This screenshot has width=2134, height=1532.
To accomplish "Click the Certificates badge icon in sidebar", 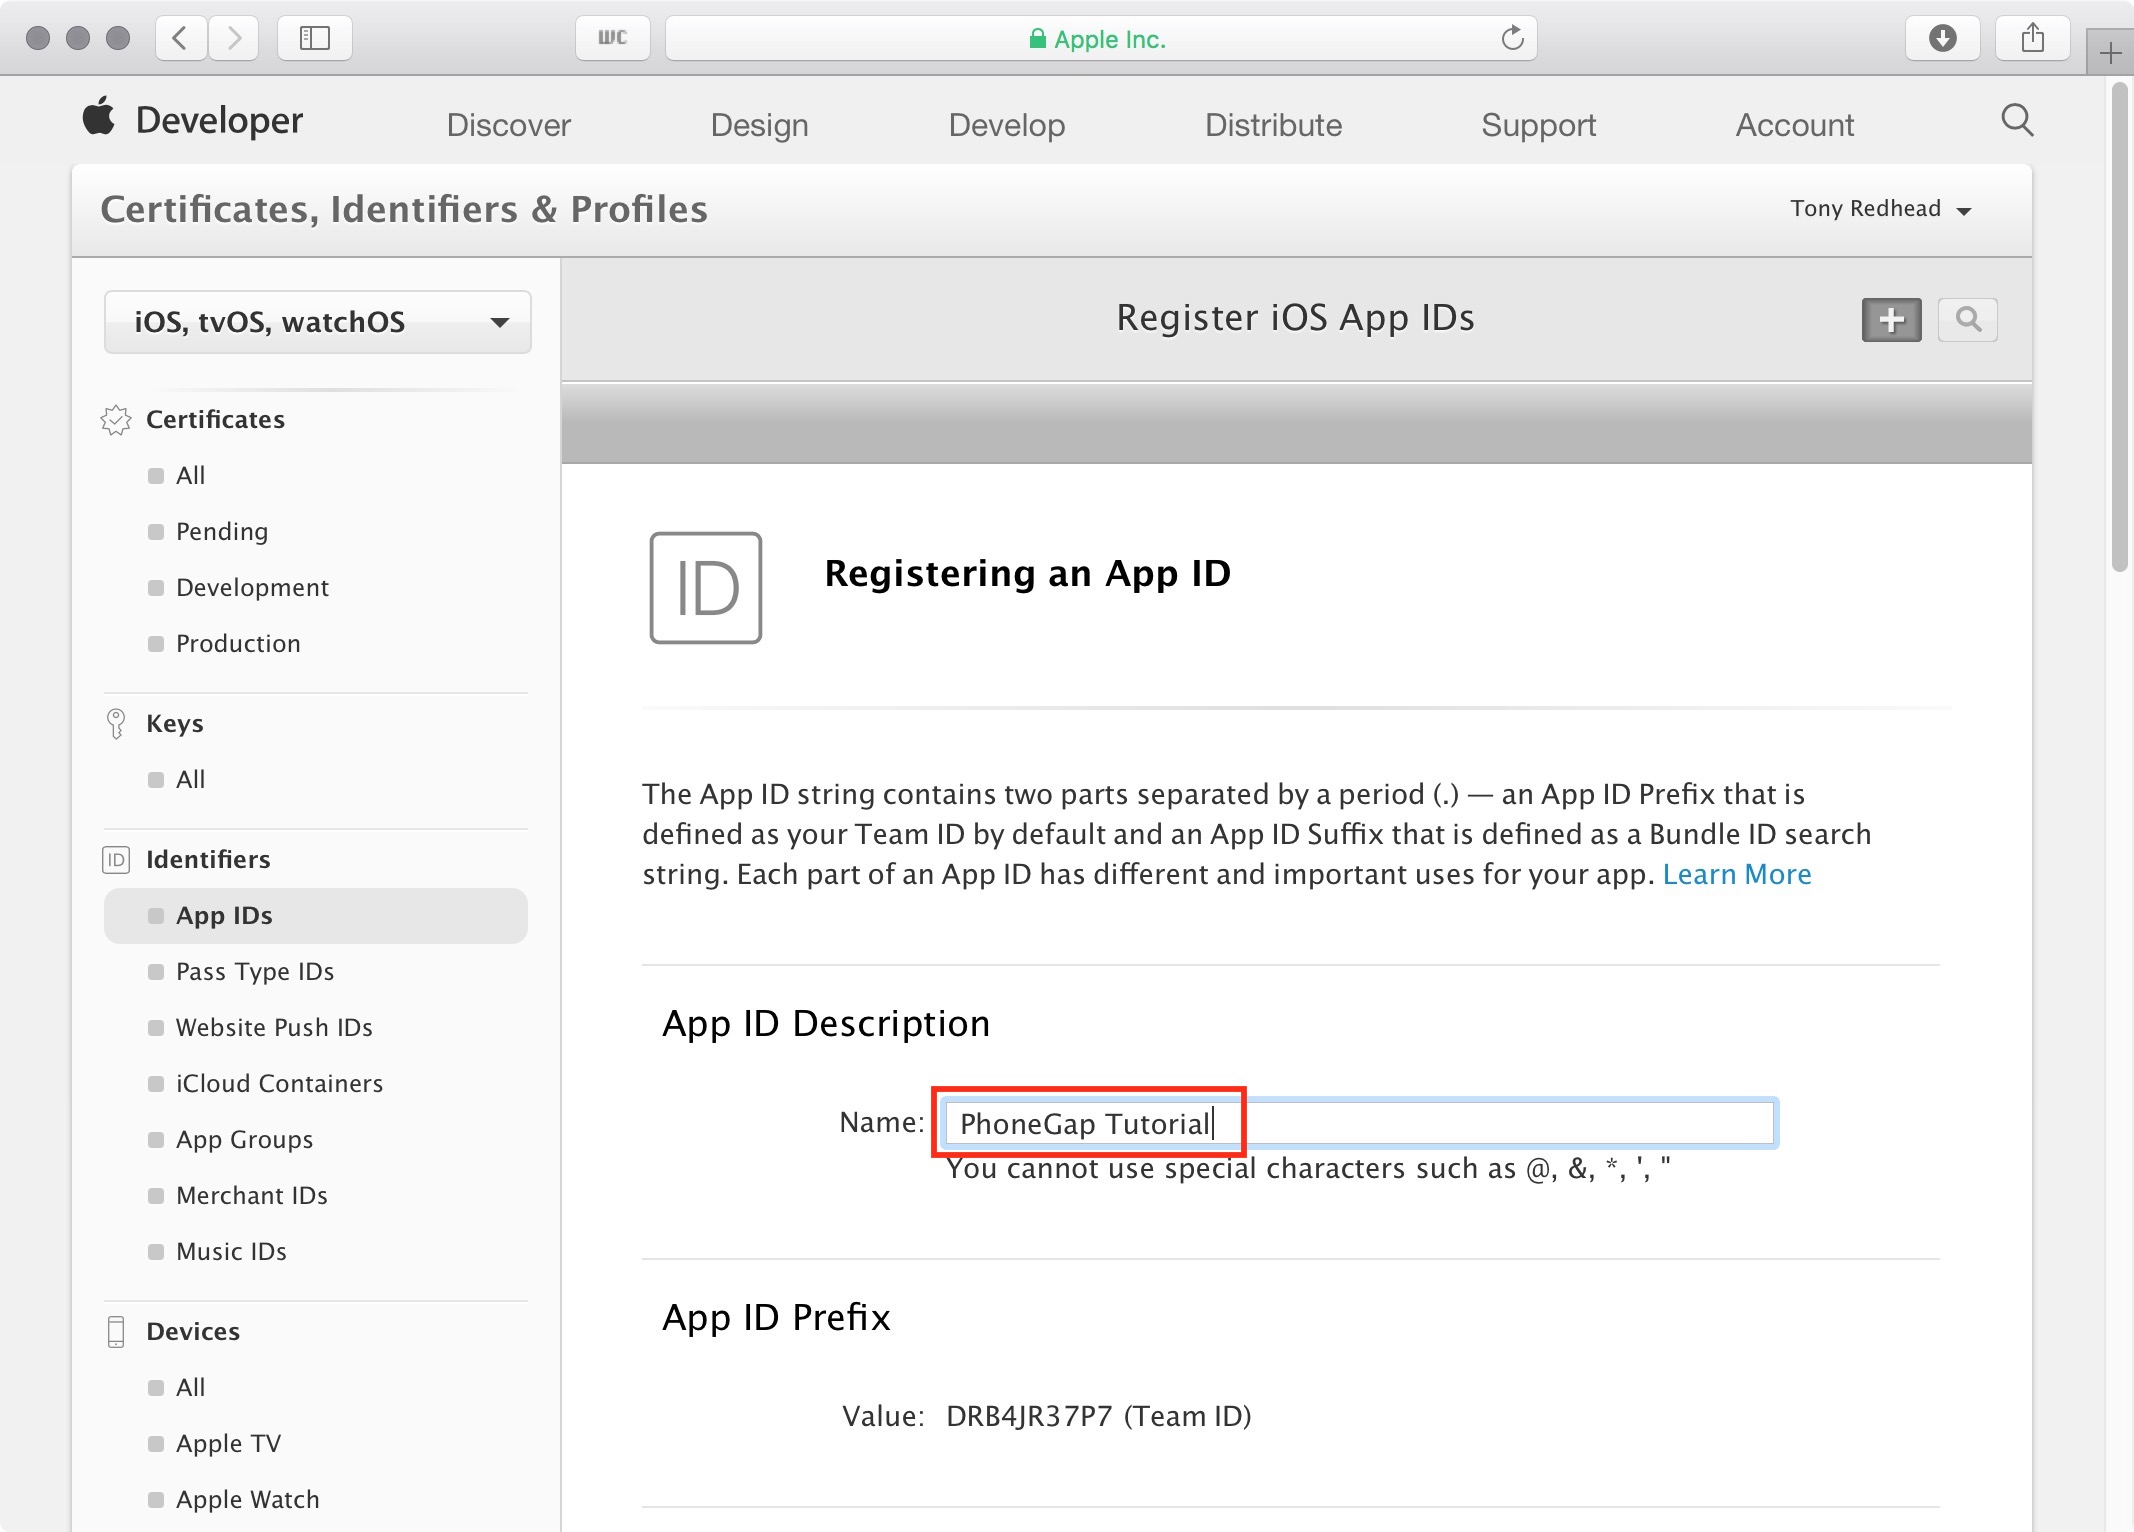I will point(116,420).
